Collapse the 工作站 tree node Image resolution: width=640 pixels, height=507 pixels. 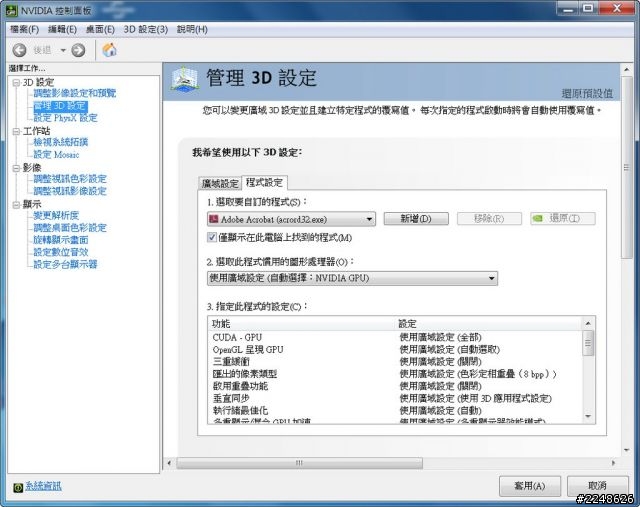[16, 131]
